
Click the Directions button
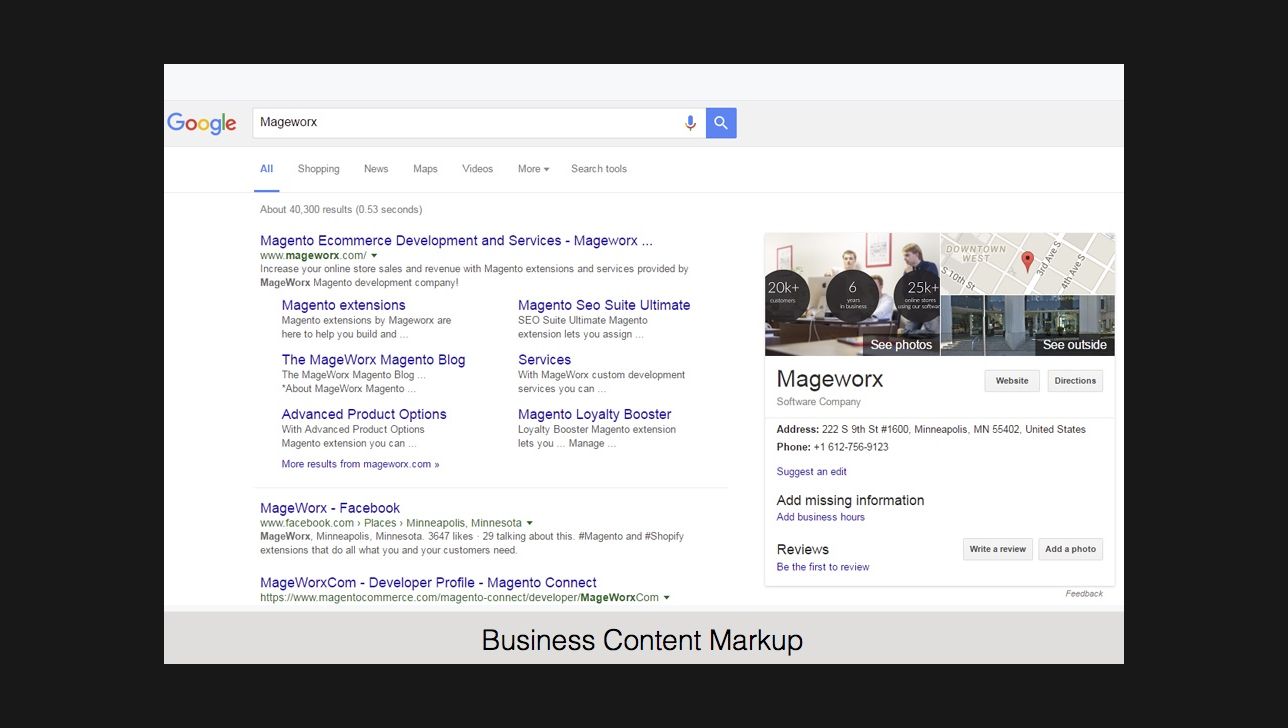coord(1075,381)
